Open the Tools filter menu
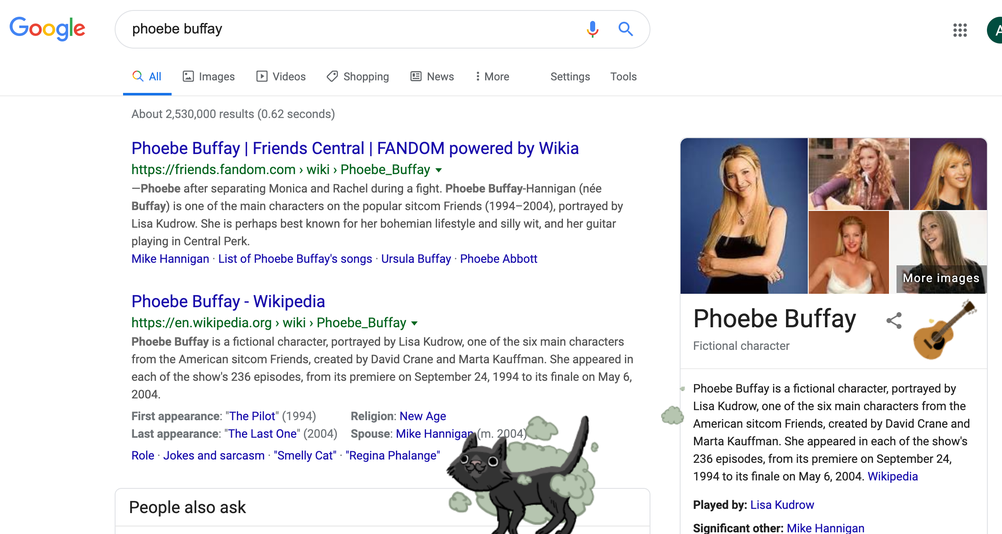The height and width of the screenshot is (534, 1002). (x=623, y=77)
